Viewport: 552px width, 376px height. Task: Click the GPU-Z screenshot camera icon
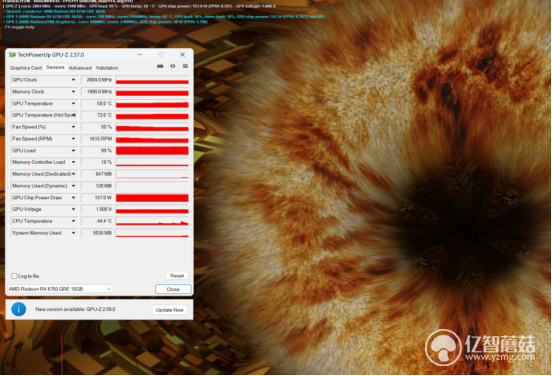tap(160, 66)
